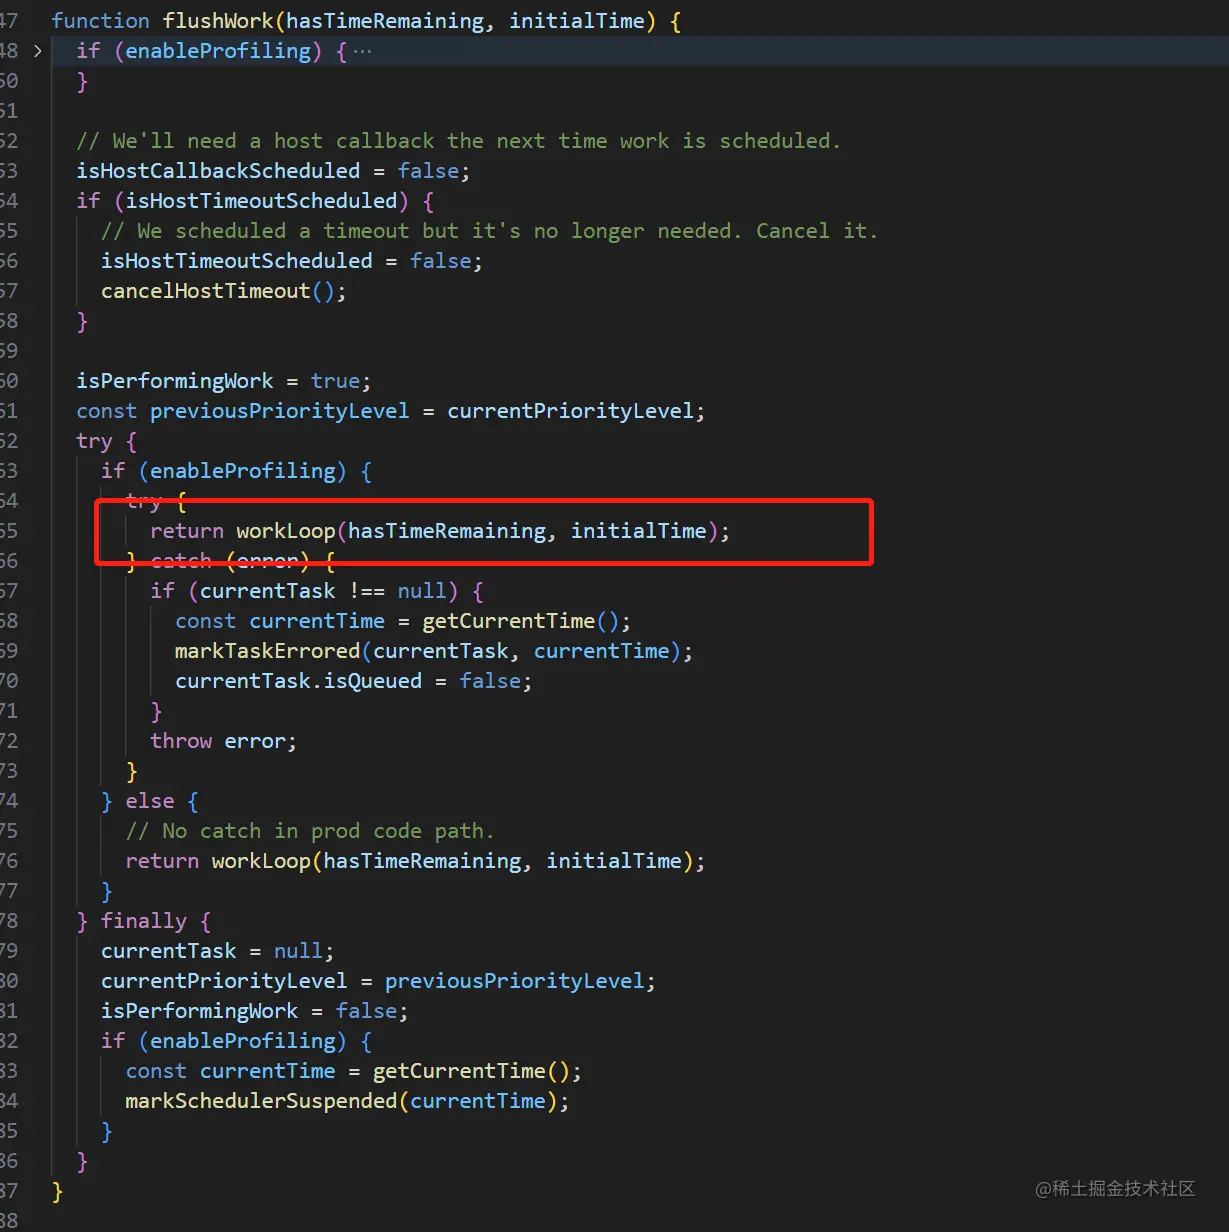Click currentTask.isQueued = false line
Screen dimensions: 1229x1232
[353, 681]
